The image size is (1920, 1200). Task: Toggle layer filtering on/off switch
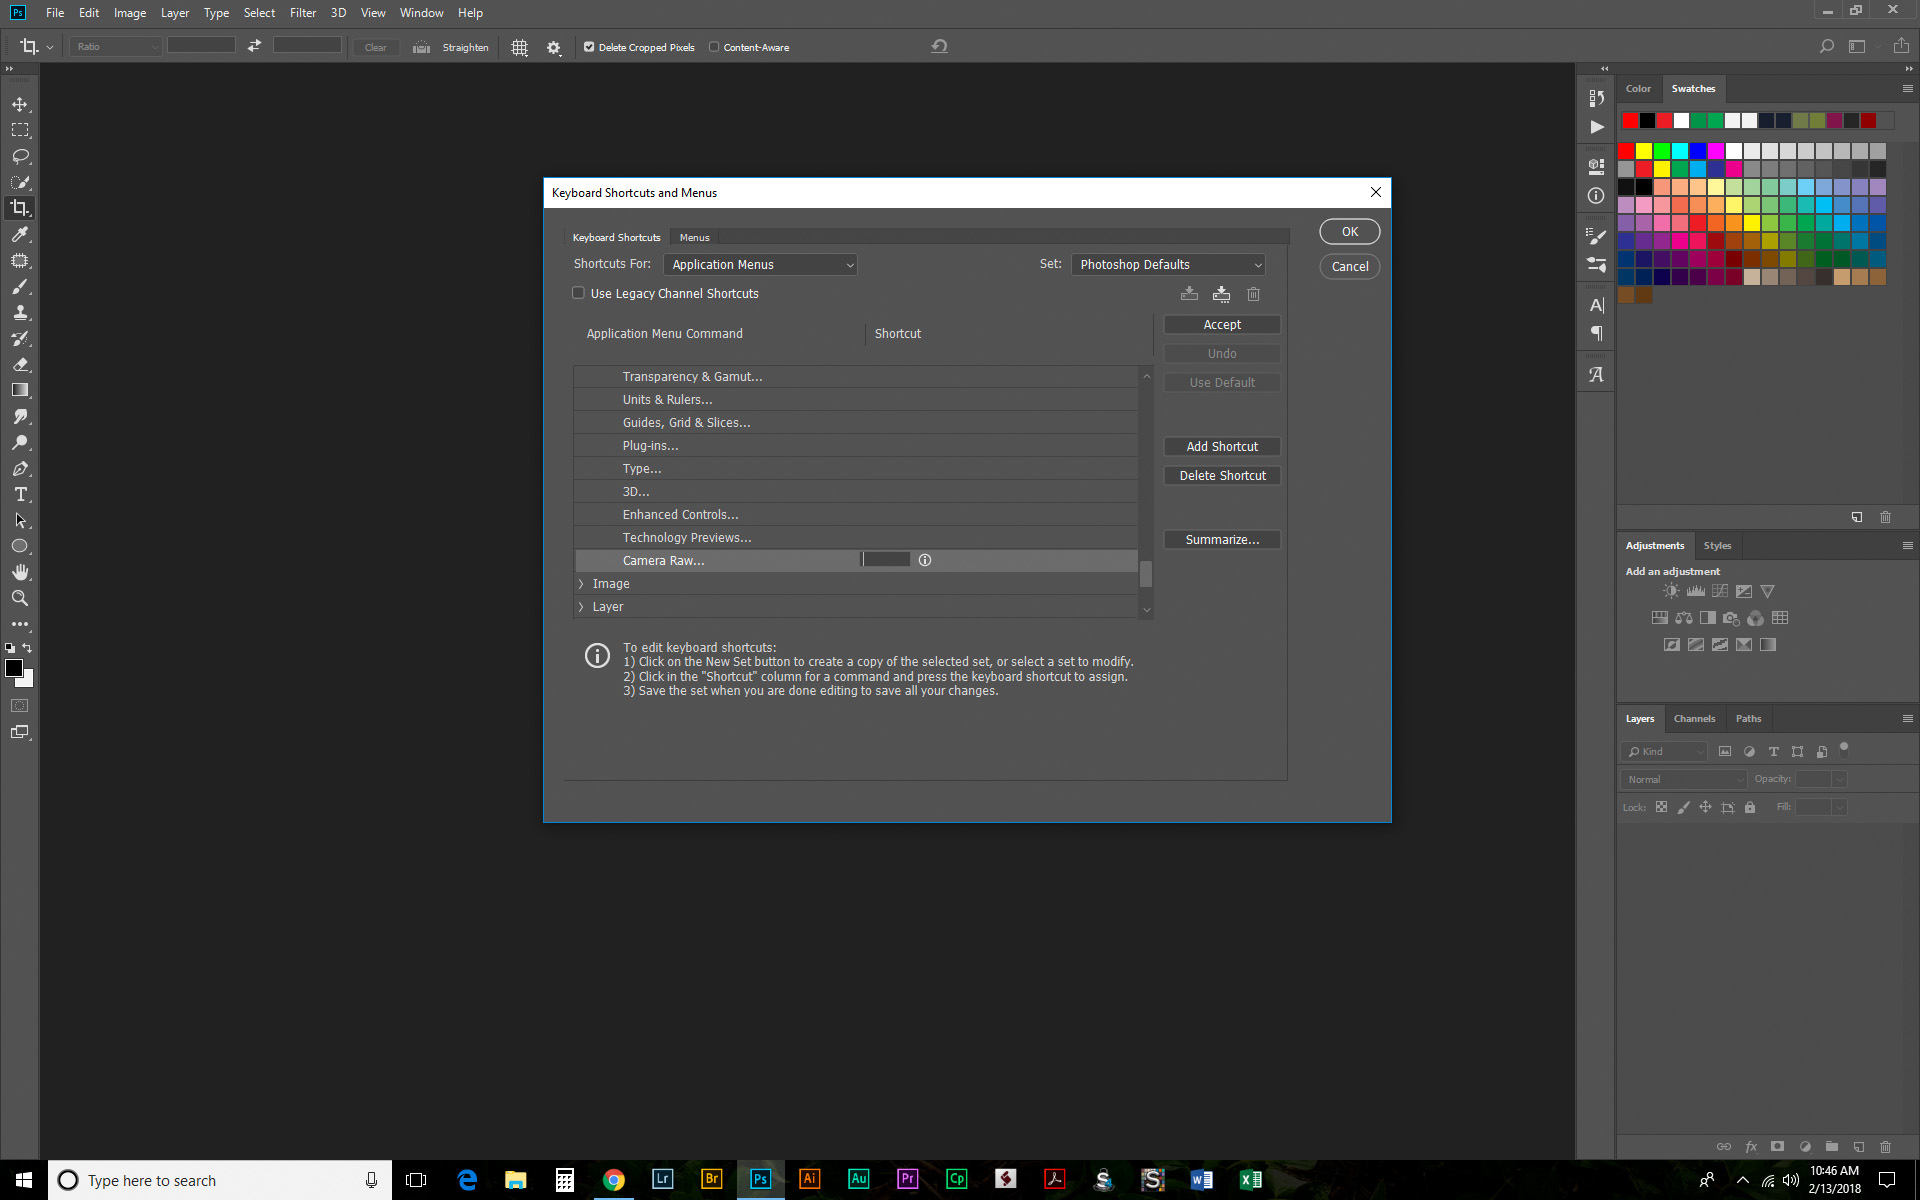coord(1844,748)
